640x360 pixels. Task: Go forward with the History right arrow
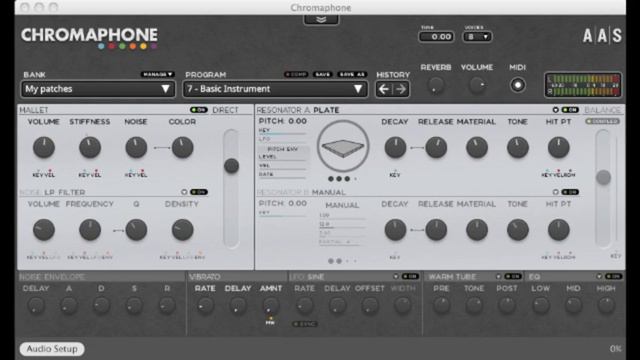(x=401, y=89)
